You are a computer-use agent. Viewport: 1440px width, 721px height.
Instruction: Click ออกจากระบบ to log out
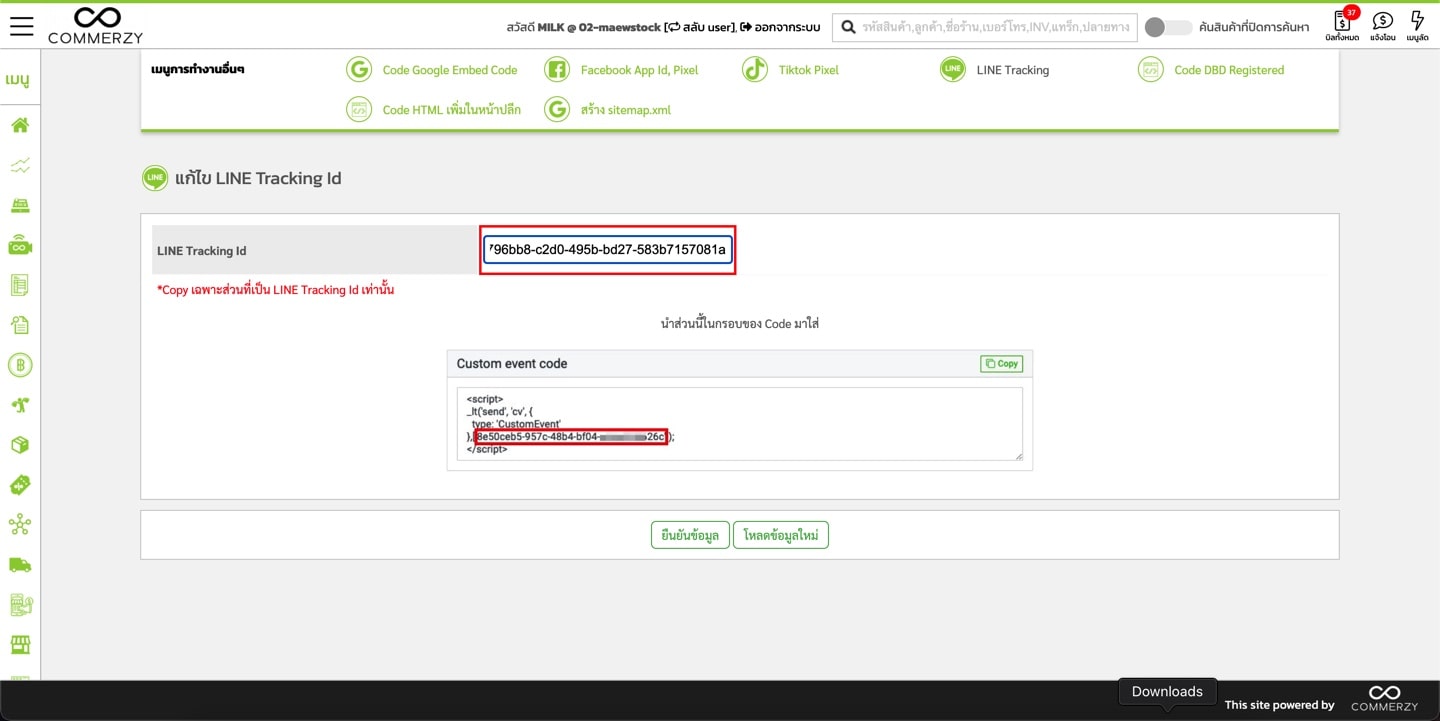(x=781, y=27)
